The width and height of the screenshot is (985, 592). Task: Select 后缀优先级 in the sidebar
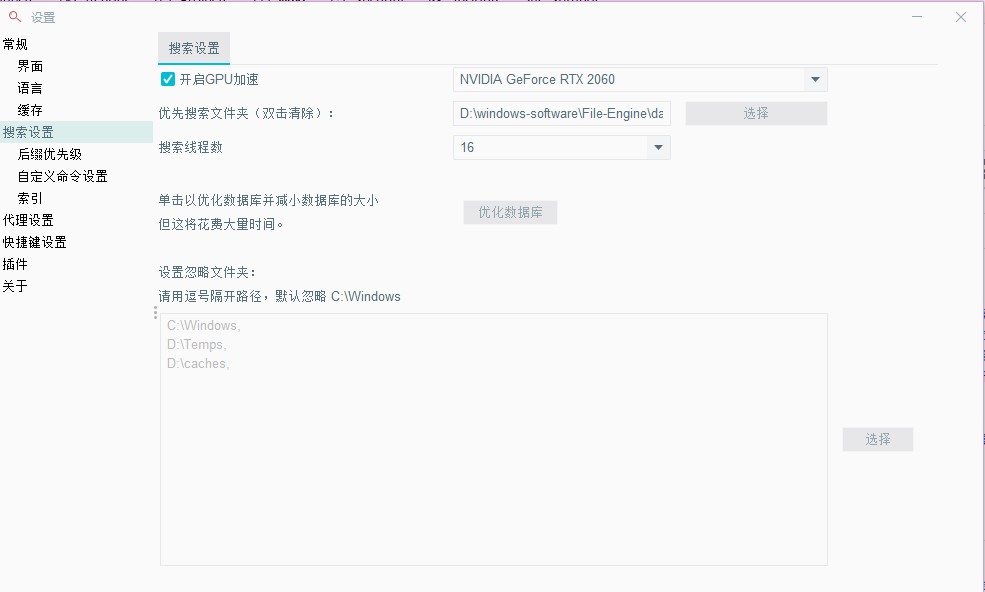click(x=50, y=154)
